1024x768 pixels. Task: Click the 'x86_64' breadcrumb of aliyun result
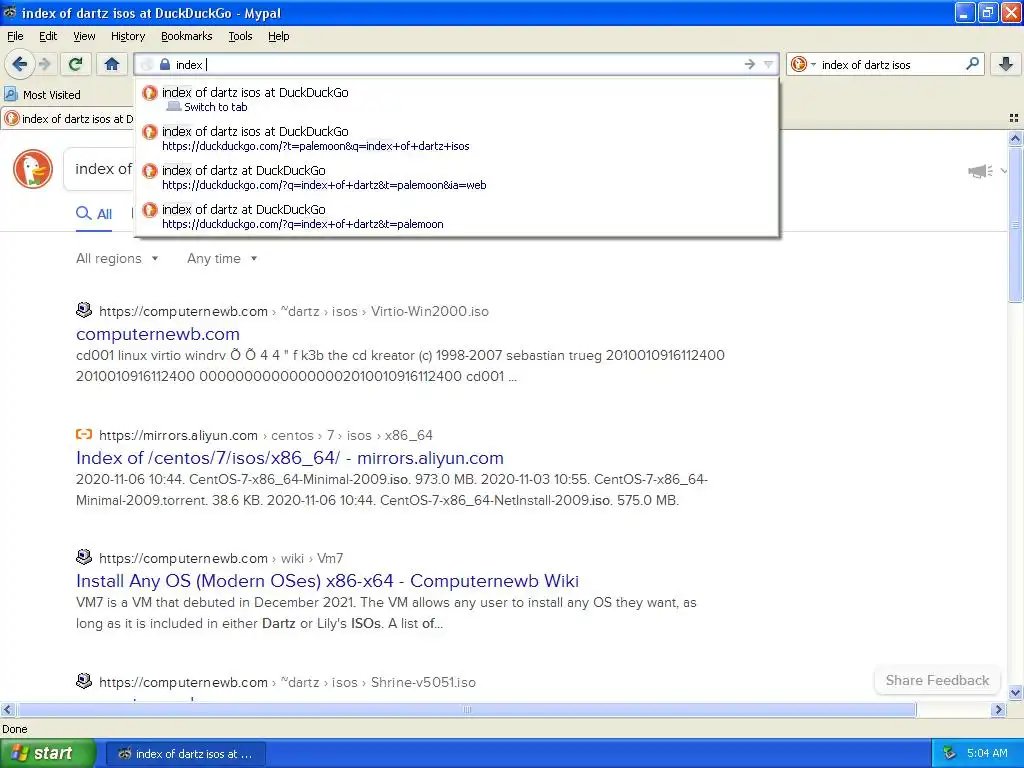tap(408, 435)
